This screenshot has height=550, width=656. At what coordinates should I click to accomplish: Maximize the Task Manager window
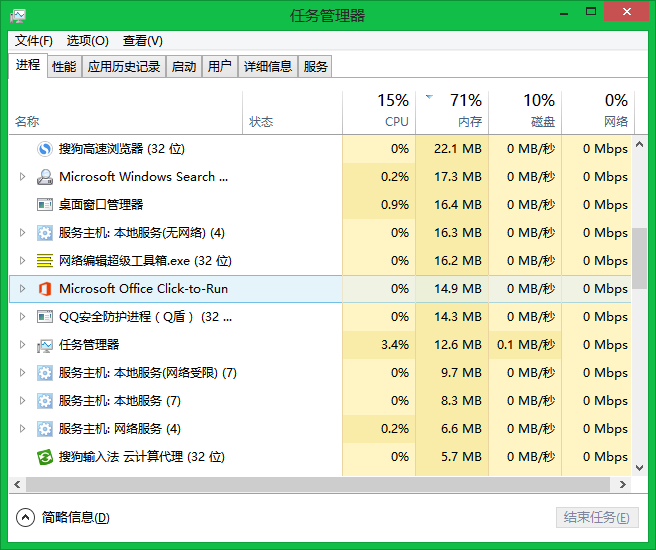591,12
